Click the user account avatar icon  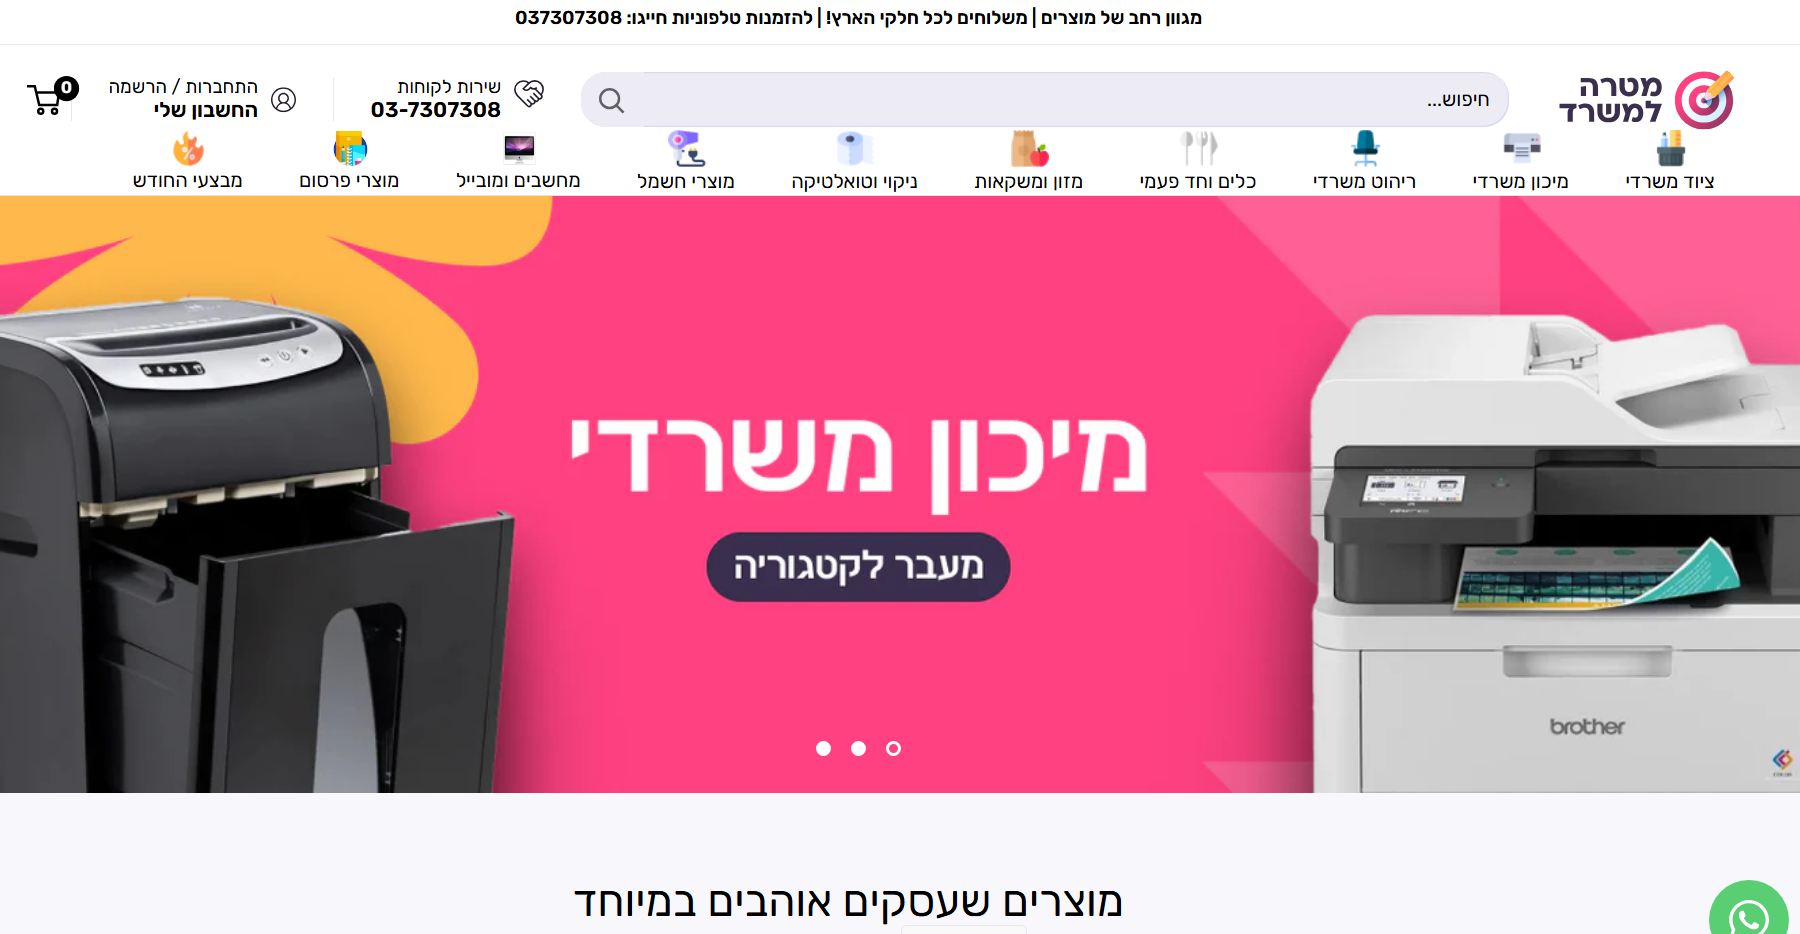[x=284, y=100]
